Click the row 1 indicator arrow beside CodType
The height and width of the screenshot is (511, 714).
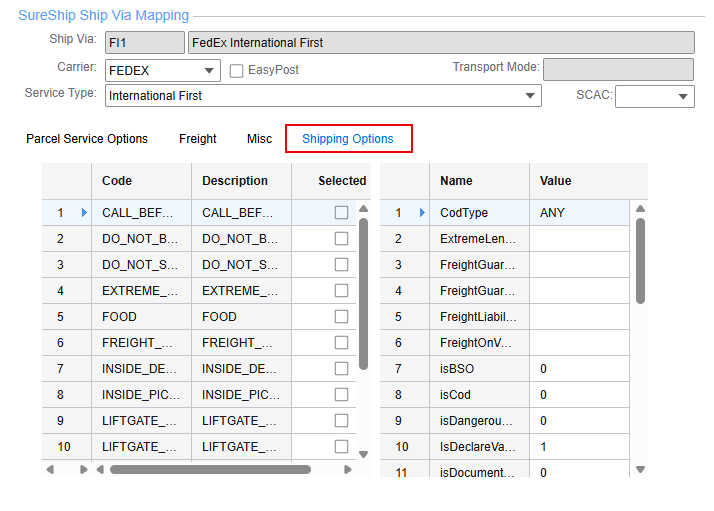coord(422,213)
